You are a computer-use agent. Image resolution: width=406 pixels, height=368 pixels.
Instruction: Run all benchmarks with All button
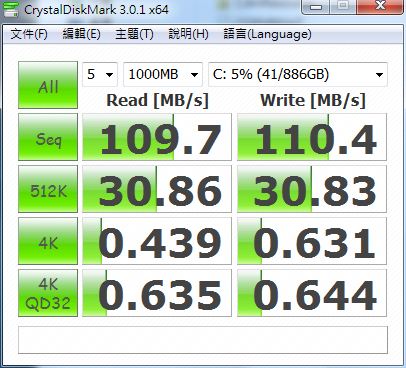[48, 85]
